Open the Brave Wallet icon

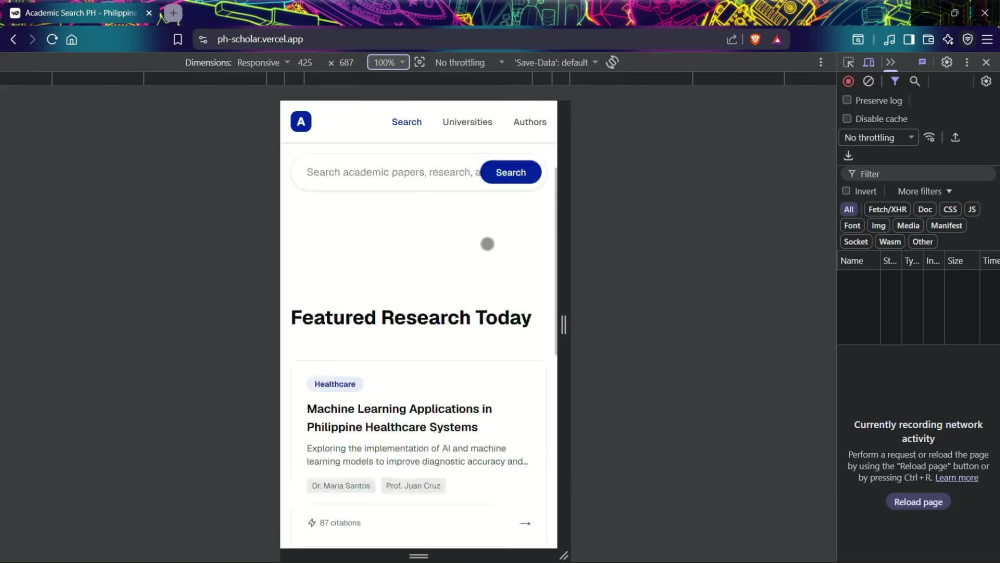929,40
